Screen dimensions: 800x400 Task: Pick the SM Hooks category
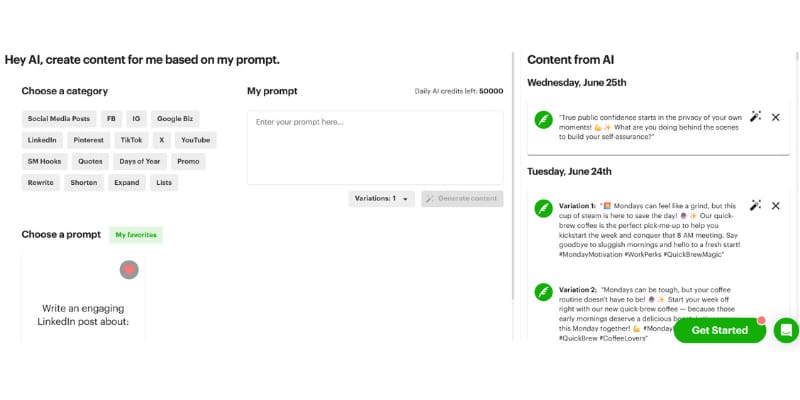[44, 161]
